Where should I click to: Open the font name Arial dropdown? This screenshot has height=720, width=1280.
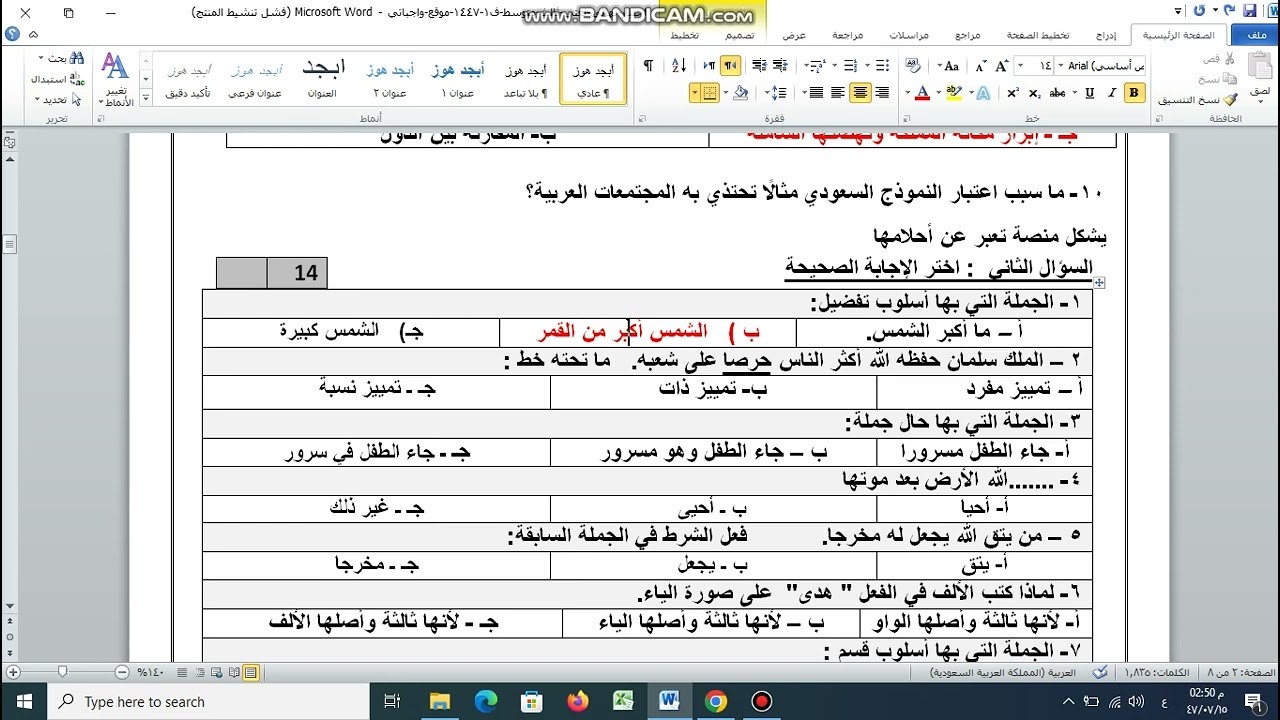click(1060, 66)
